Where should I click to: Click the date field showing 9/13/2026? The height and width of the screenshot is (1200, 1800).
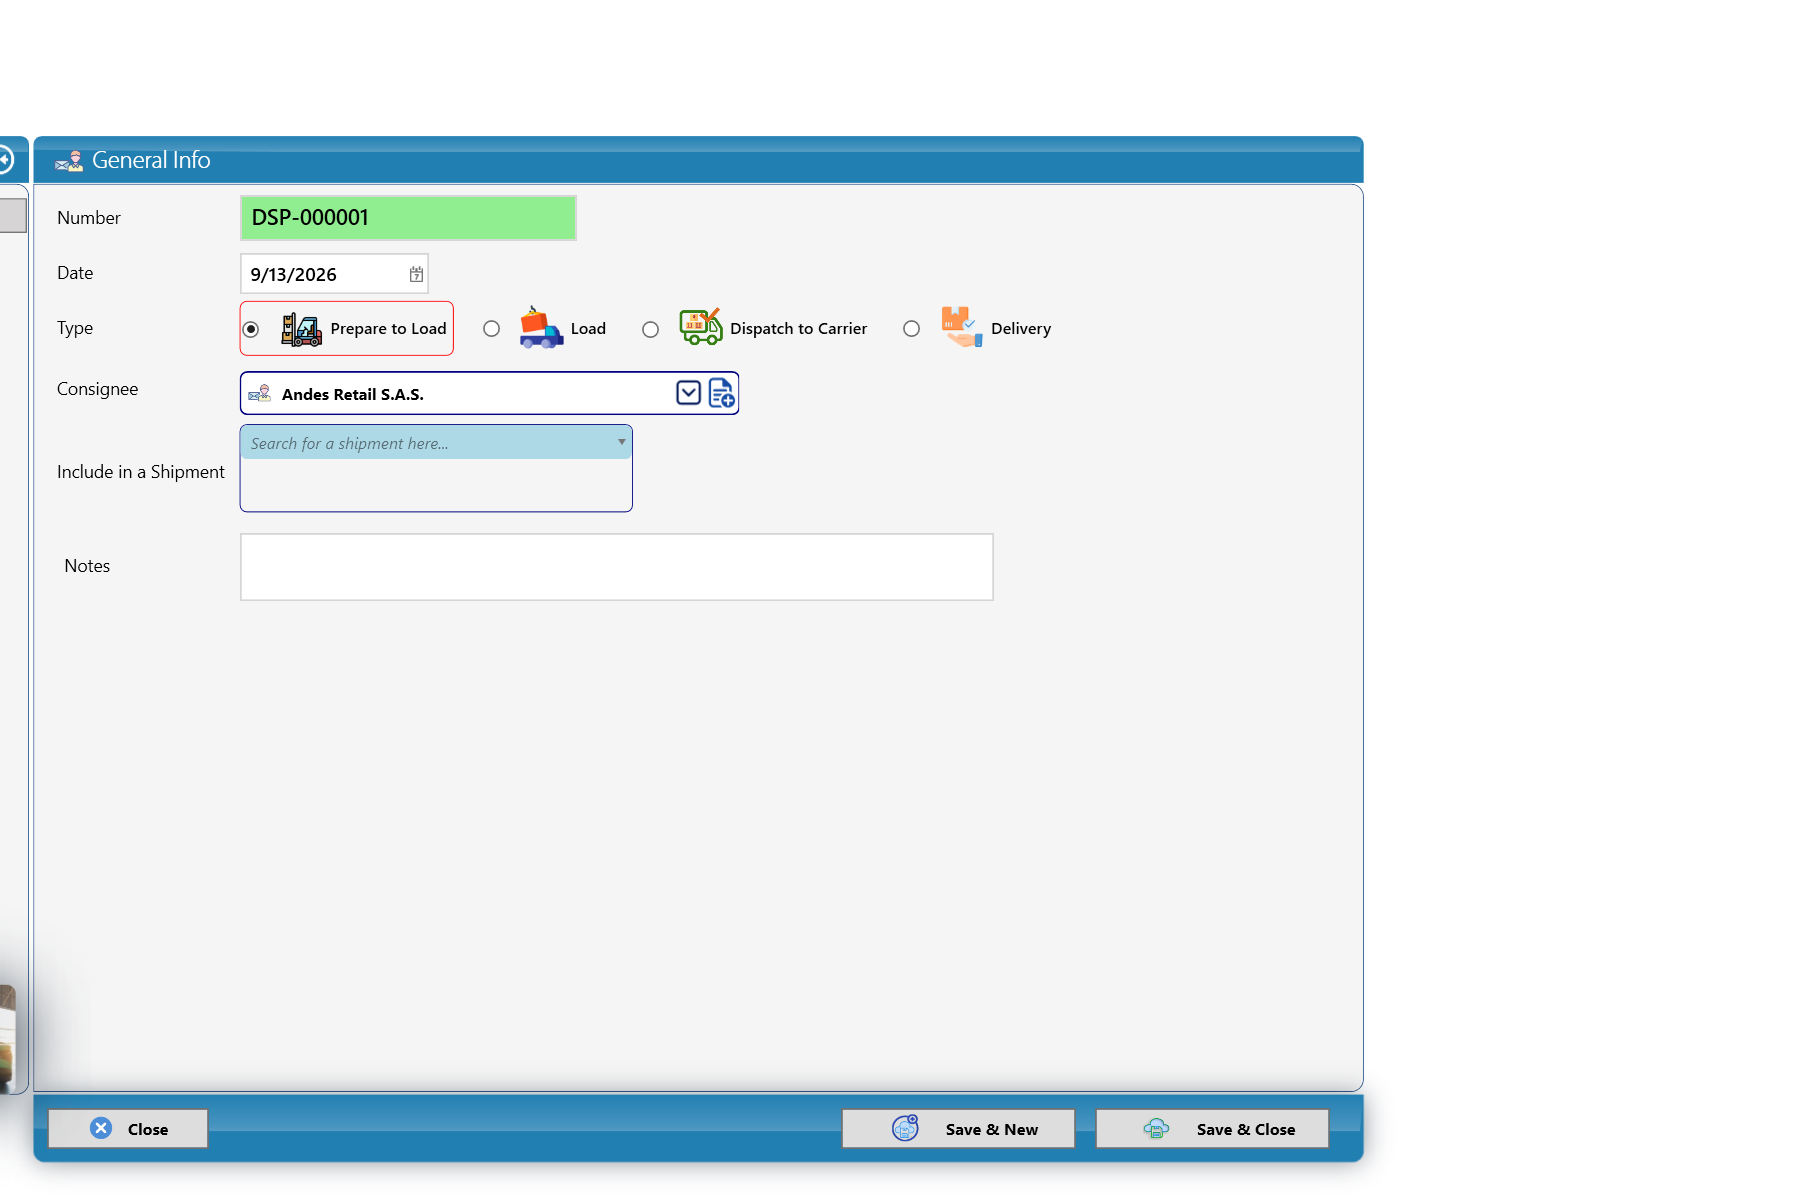tap(334, 274)
